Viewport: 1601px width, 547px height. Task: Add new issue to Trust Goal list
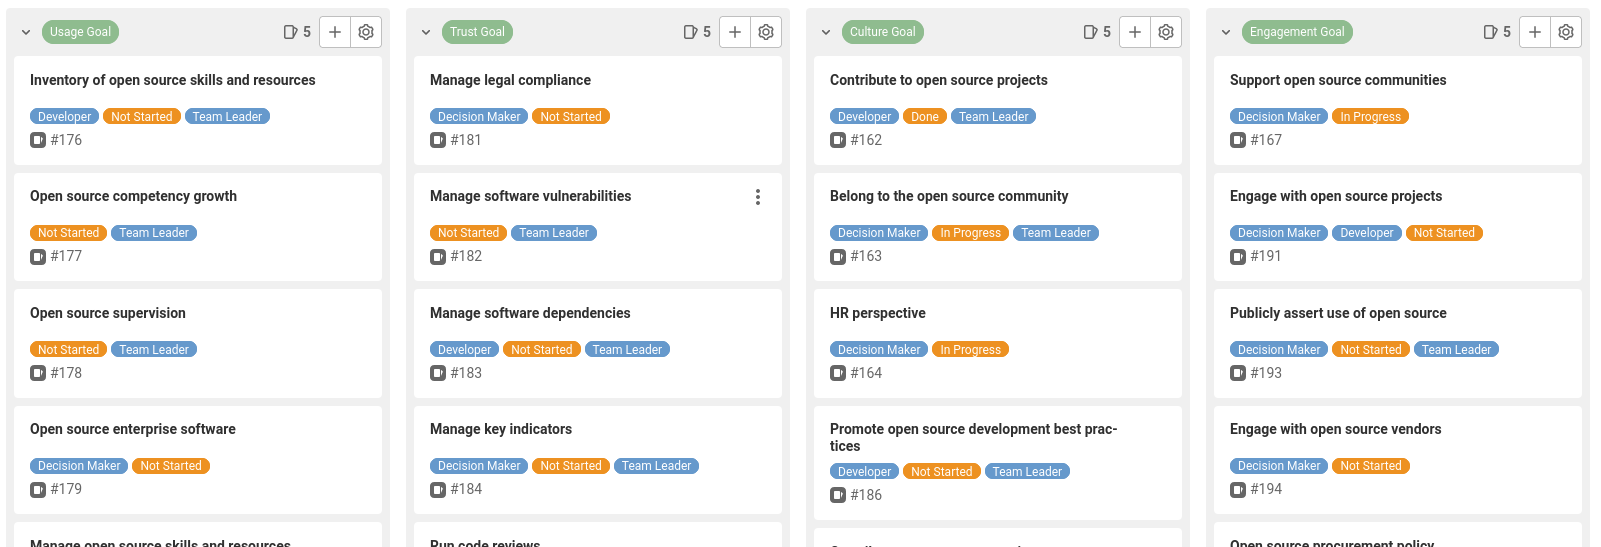coord(735,32)
